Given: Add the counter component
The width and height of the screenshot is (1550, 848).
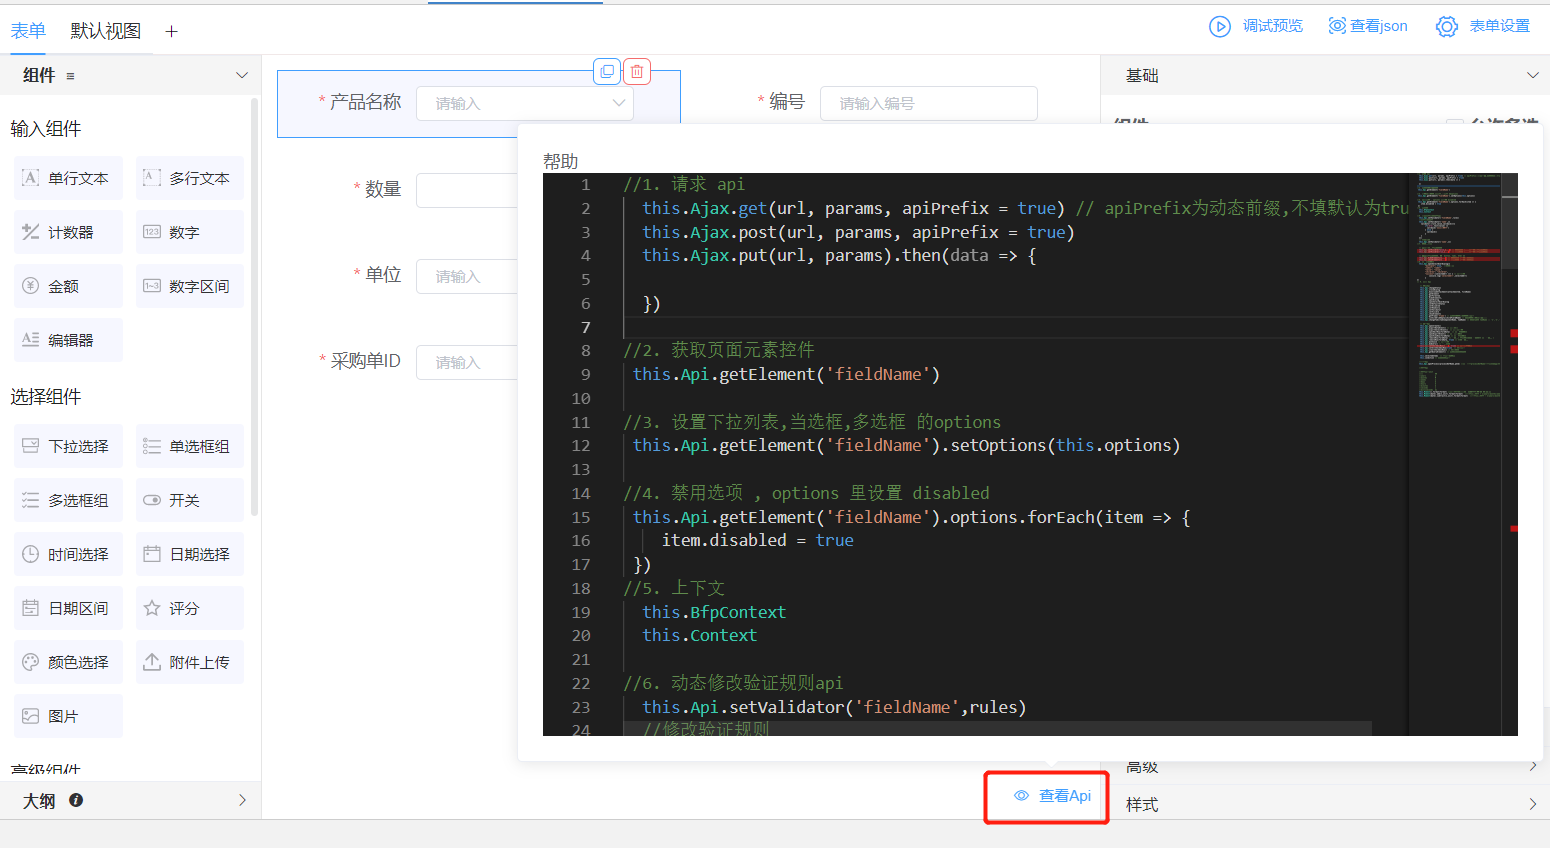Looking at the screenshot, I should pos(68,232).
